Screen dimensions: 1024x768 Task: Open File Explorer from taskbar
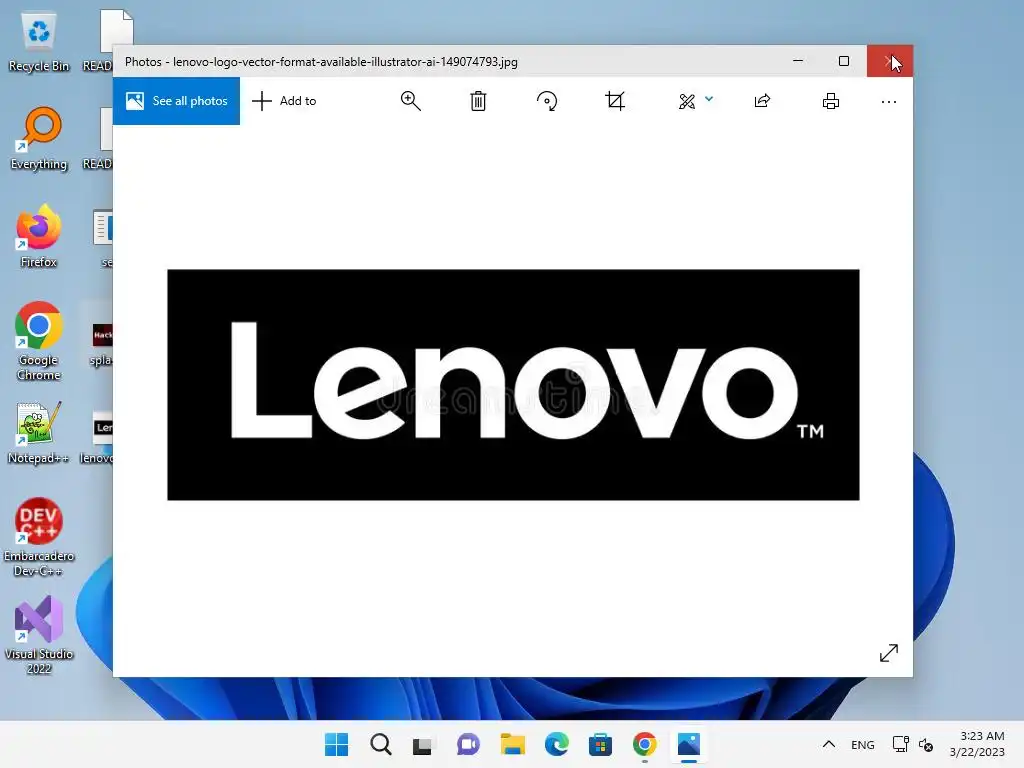pos(513,744)
